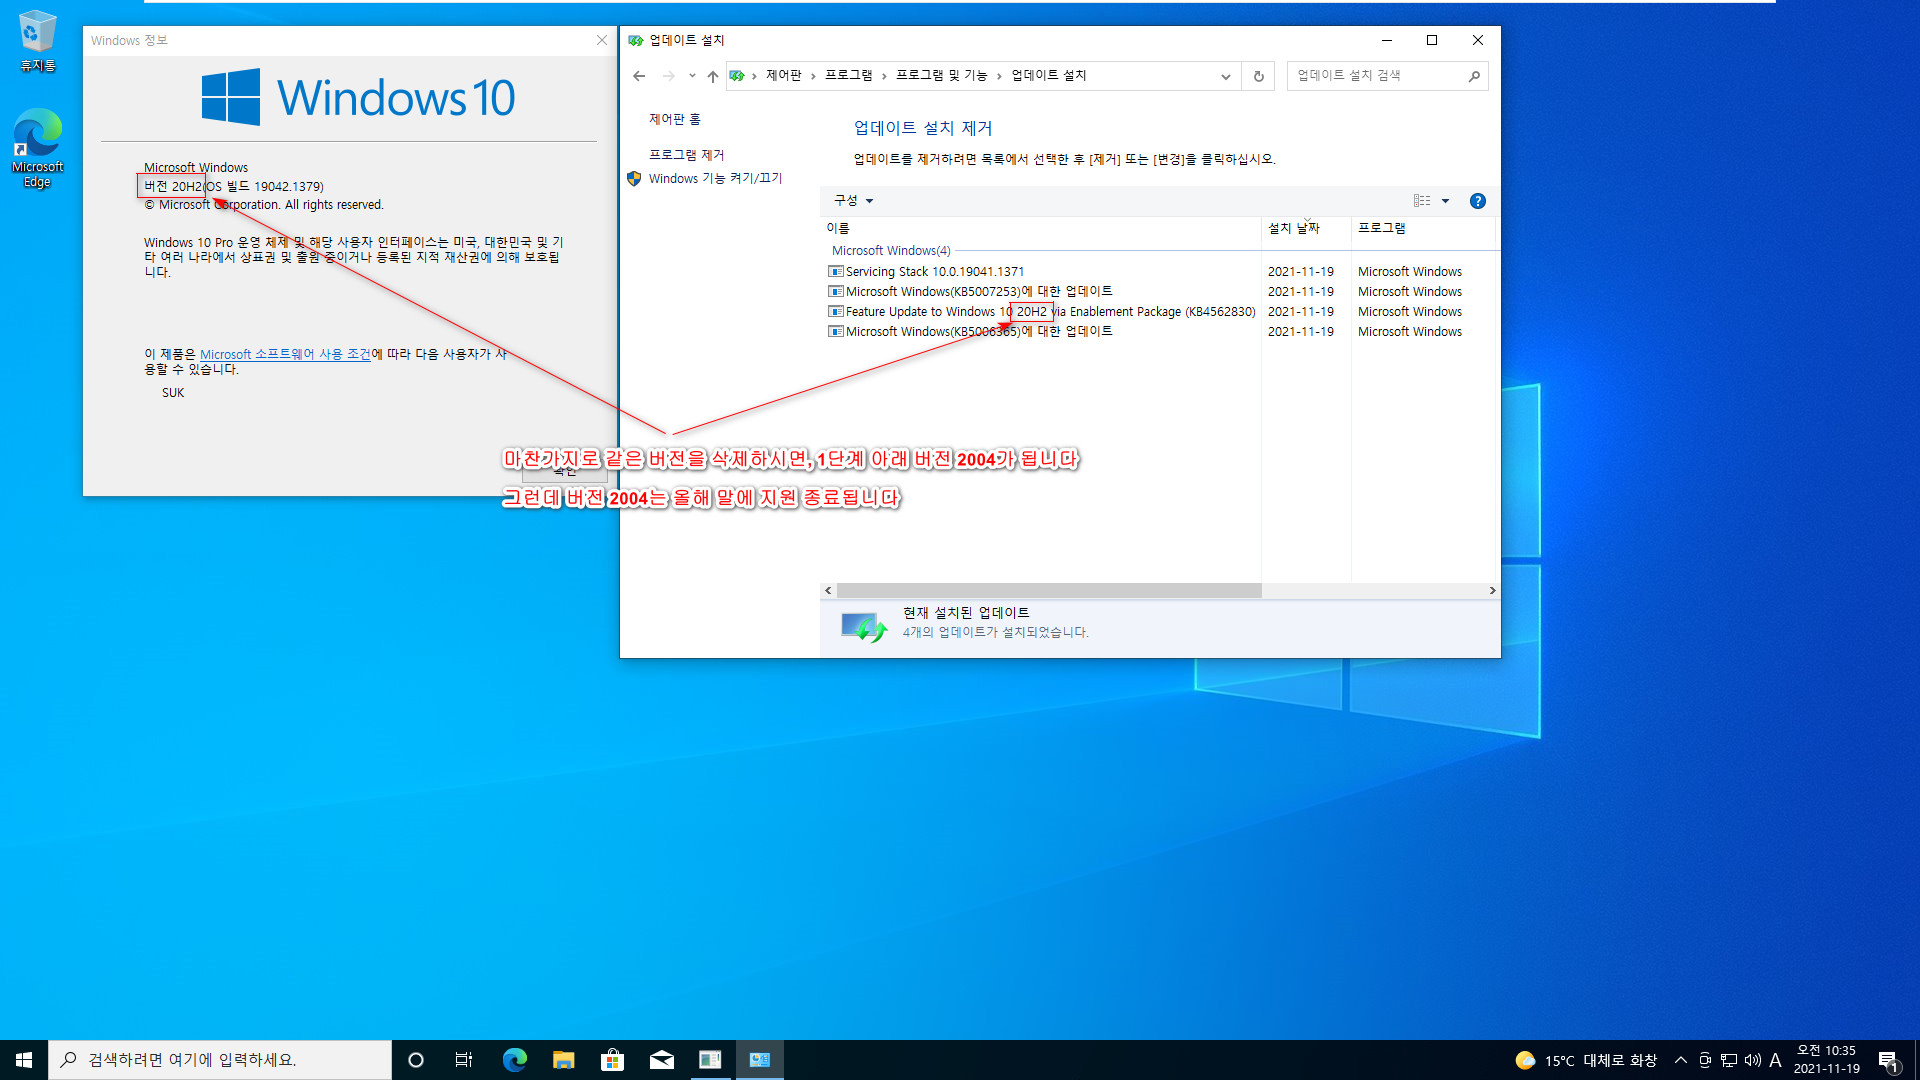Minimize the 업데이트 설치 window

(x=1386, y=41)
